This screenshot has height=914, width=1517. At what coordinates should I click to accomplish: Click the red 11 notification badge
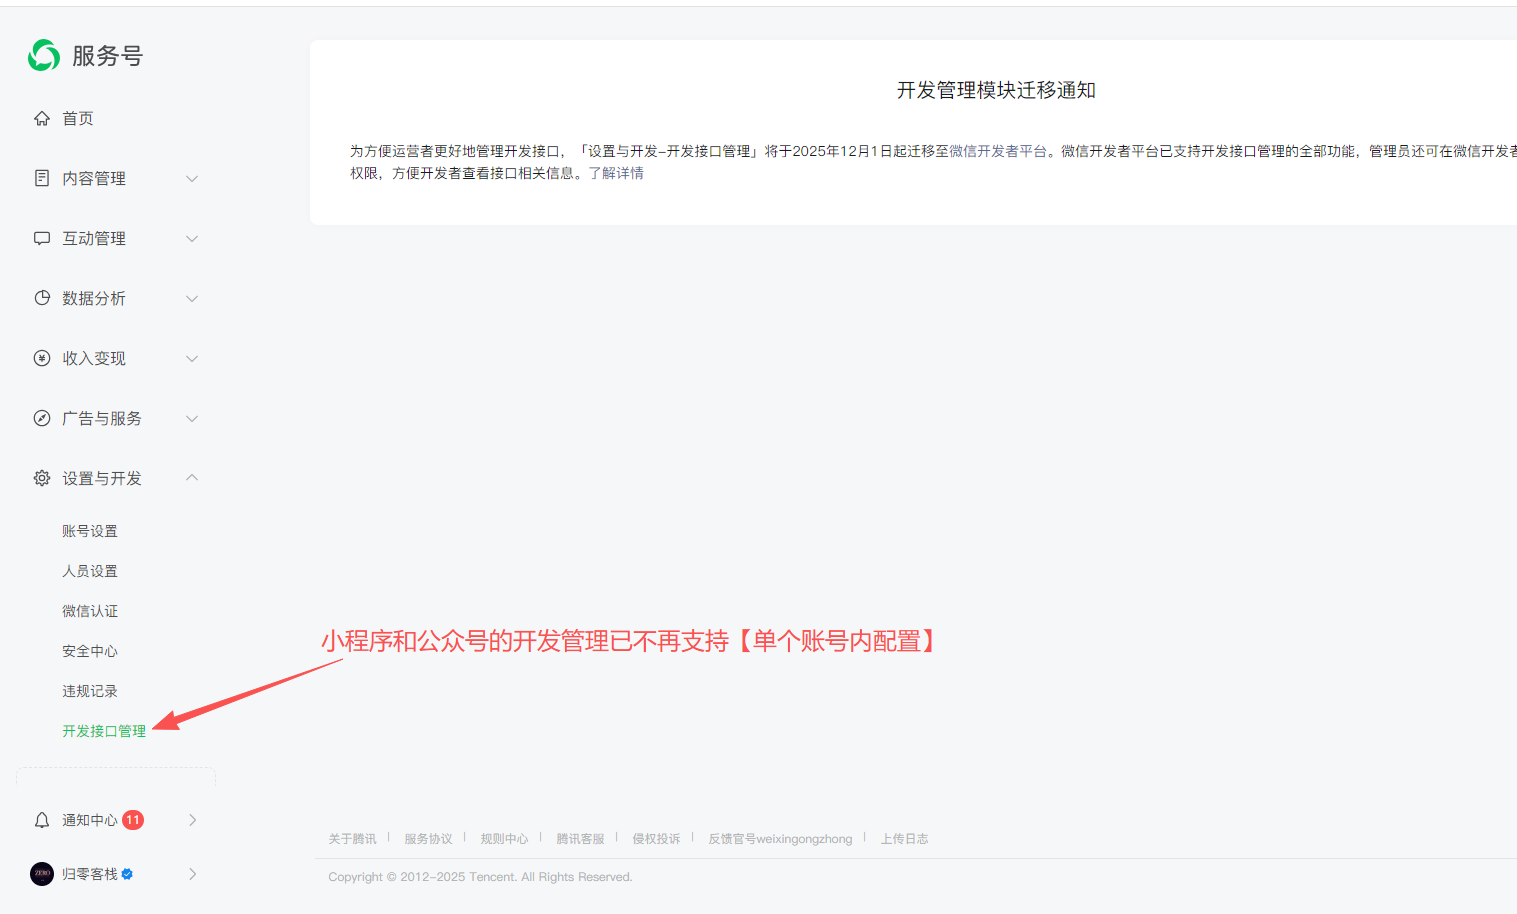[x=133, y=820]
